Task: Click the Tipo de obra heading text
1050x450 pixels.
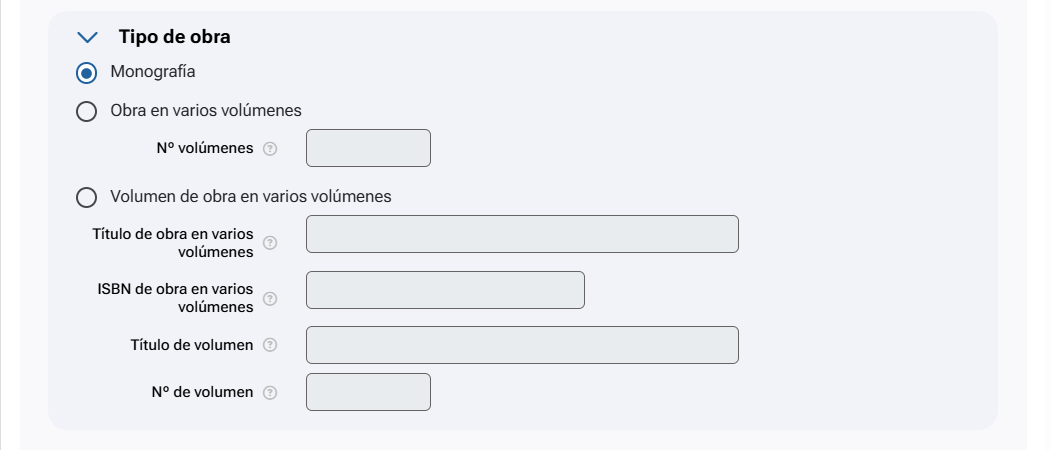Action: click(174, 37)
